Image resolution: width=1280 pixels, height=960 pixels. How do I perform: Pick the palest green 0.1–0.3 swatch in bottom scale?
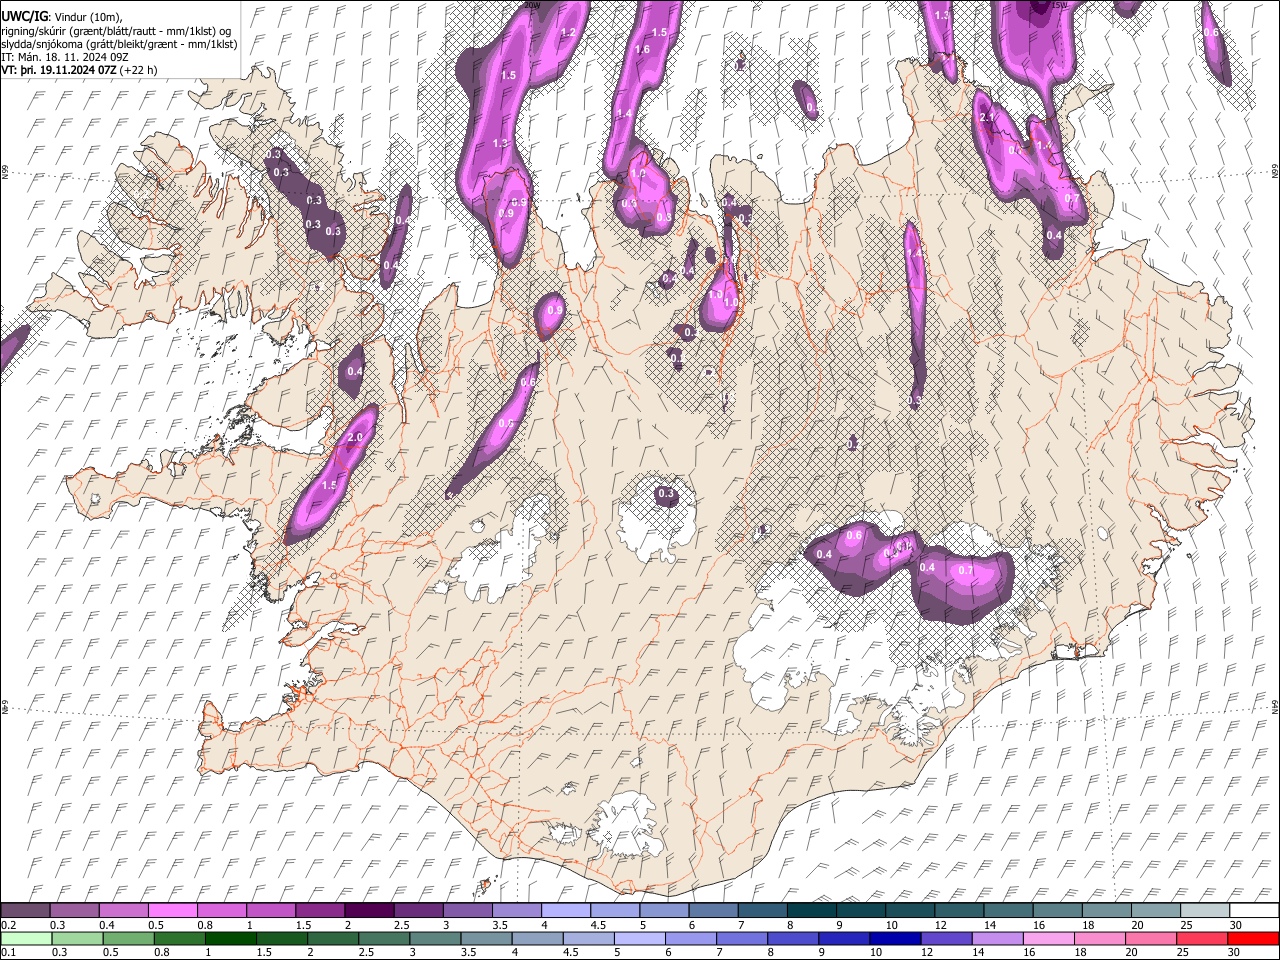[x=25, y=938]
